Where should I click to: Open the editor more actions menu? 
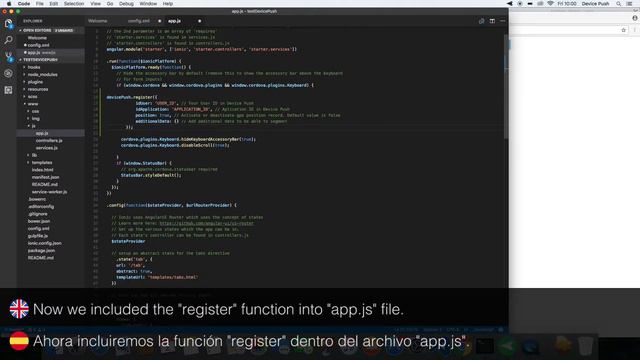pyautogui.click(x=502, y=21)
